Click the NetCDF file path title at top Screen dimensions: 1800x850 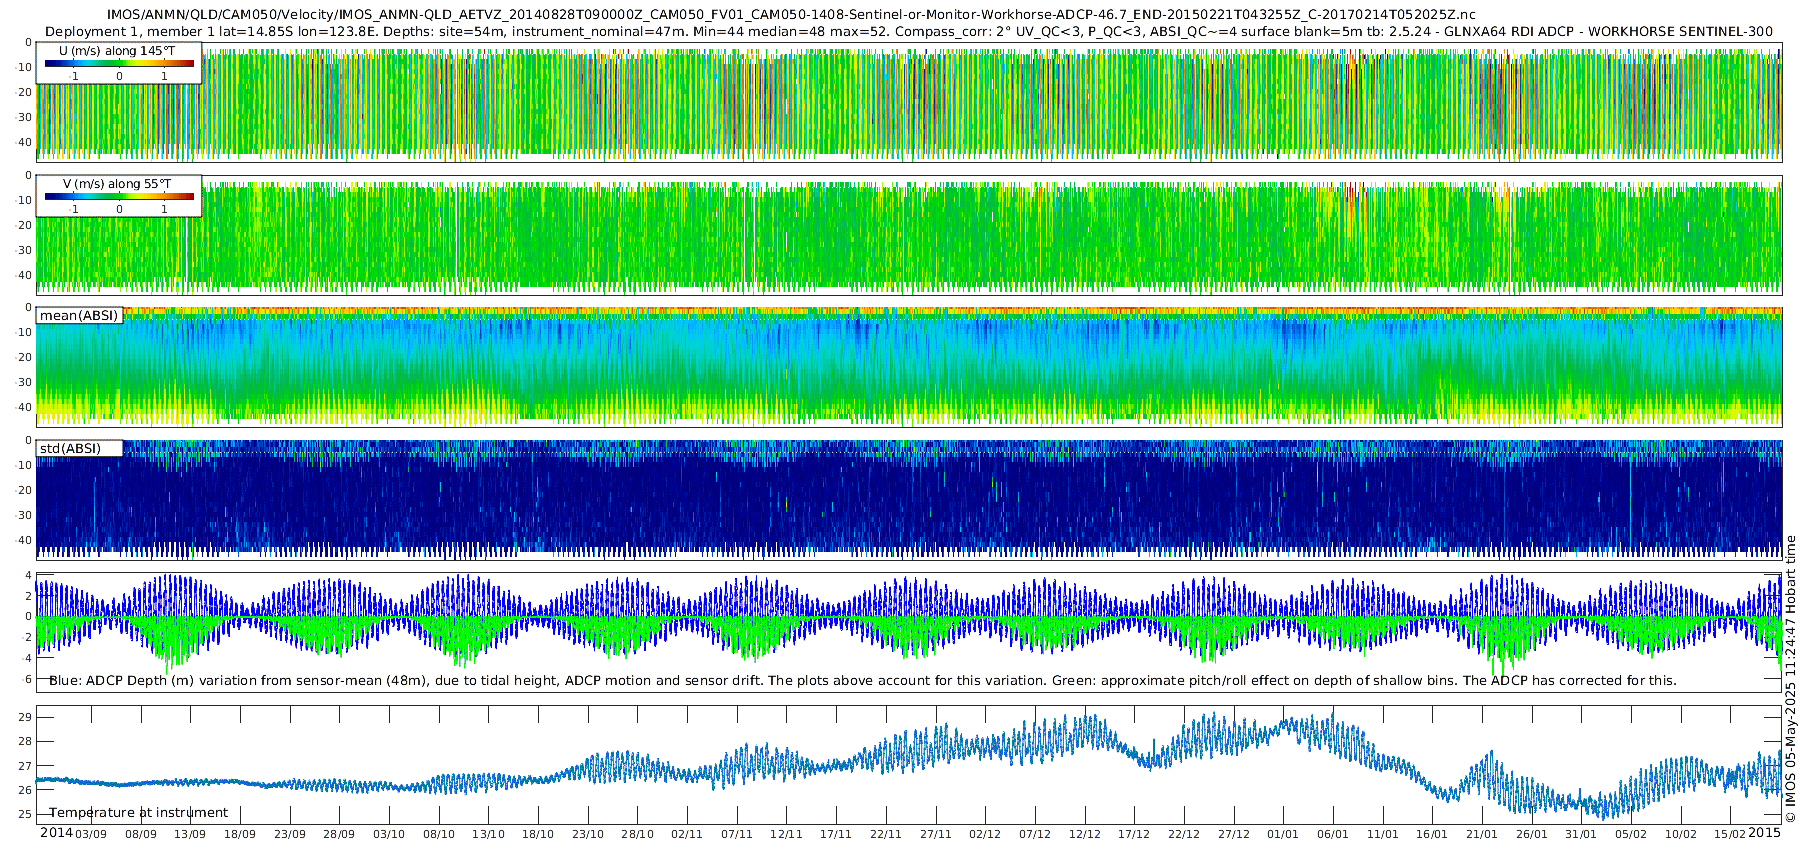coord(790,14)
